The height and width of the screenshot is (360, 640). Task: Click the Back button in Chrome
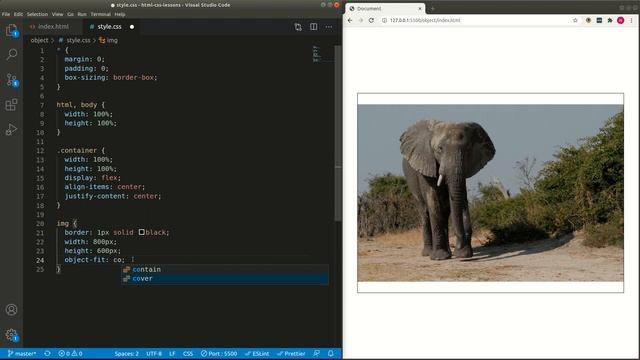pos(350,20)
